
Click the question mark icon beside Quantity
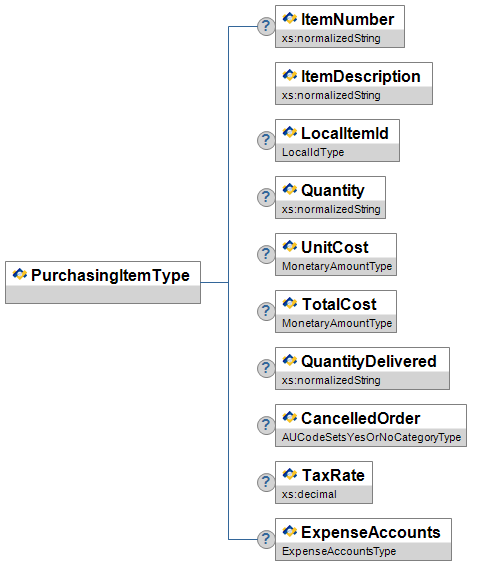[266, 197]
